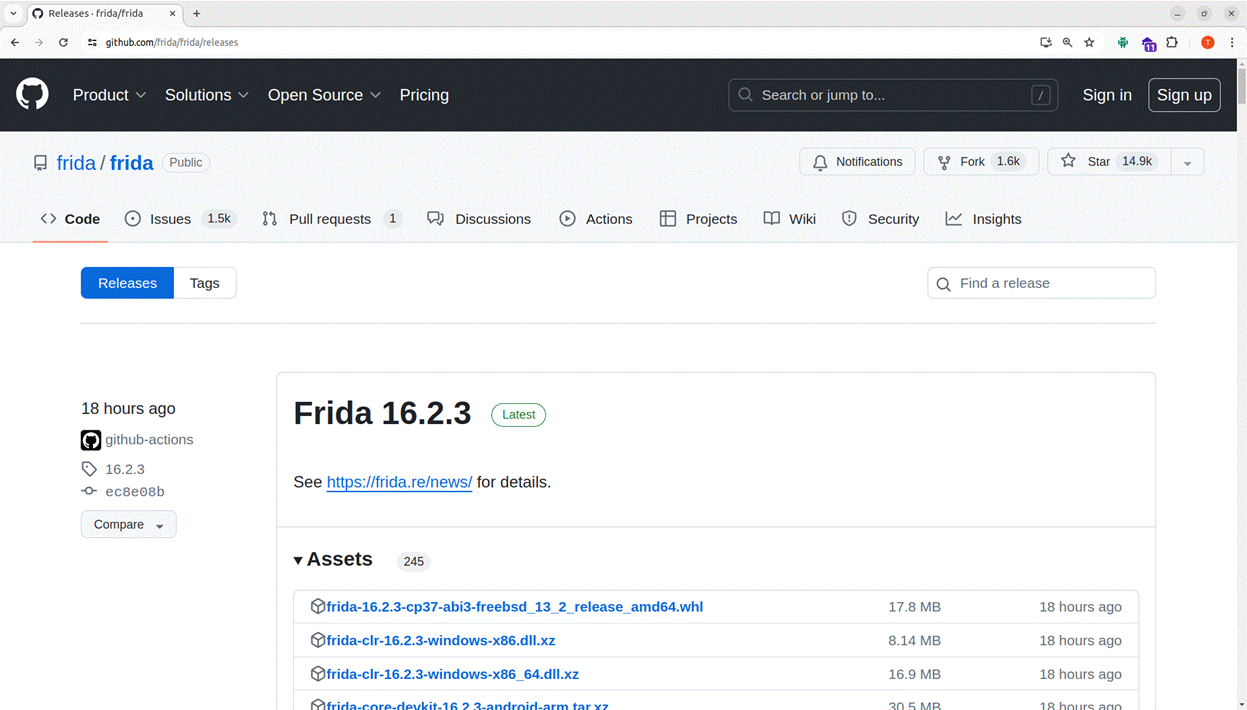
Task: Reload the page
Action: coord(63,42)
